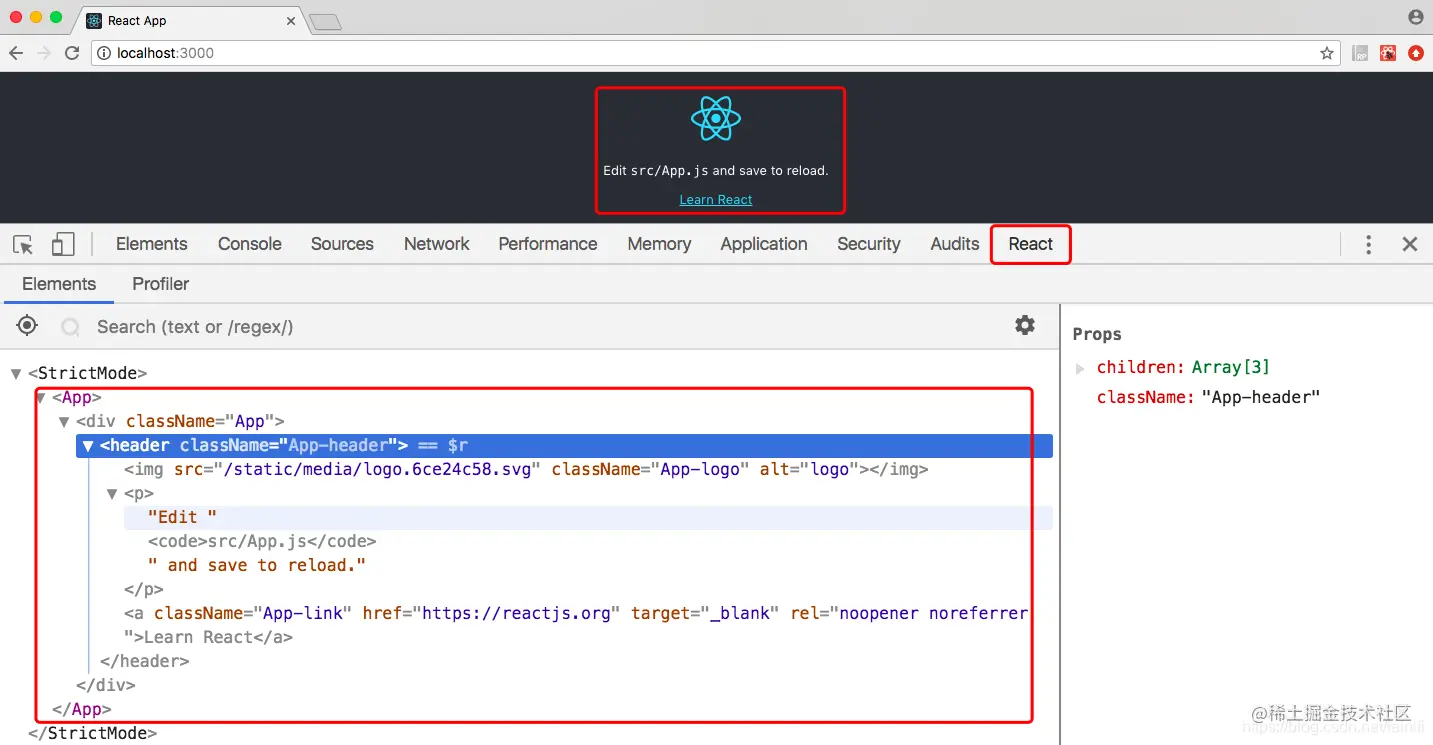Image resolution: width=1433 pixels, height=745 pixels.
Task: Open the Application panel
Action: tap(764, 244)
